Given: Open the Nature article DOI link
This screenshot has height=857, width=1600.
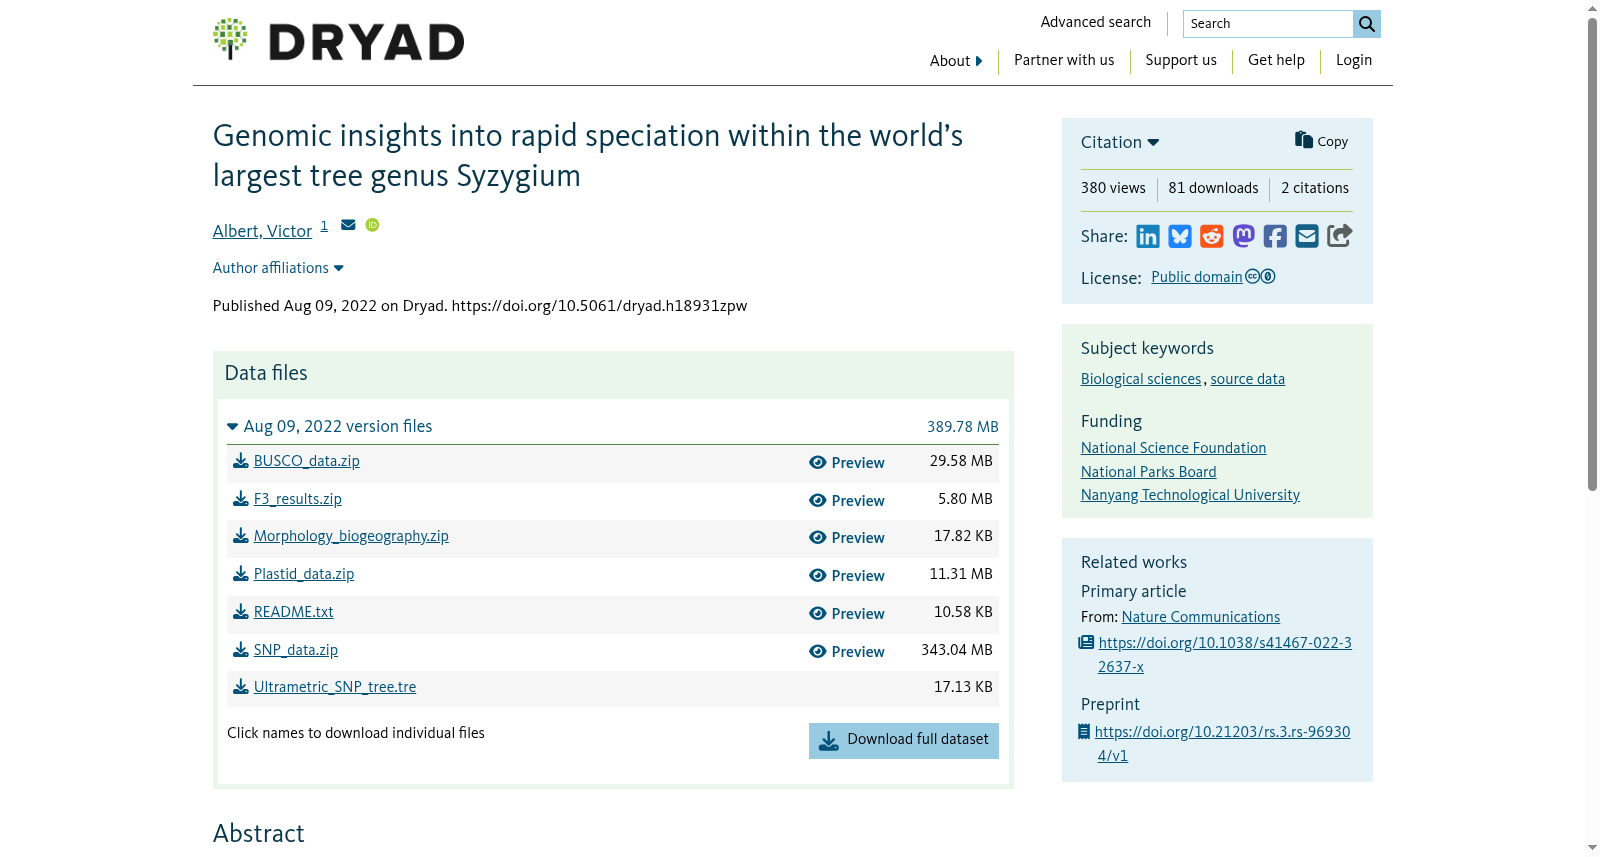Looking at the screenshot, I should pos(1224,655).
